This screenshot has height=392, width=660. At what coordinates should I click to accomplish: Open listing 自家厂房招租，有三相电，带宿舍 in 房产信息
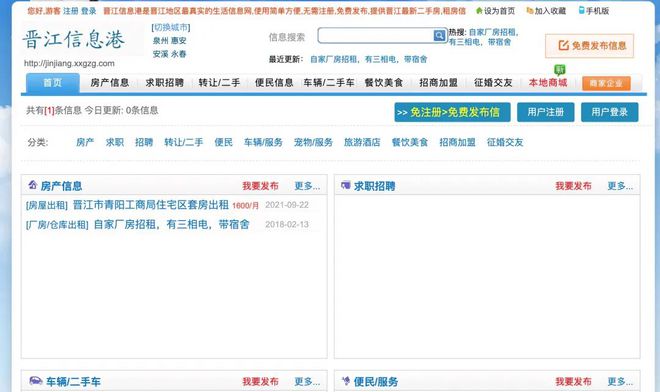(x=171, y=224)
